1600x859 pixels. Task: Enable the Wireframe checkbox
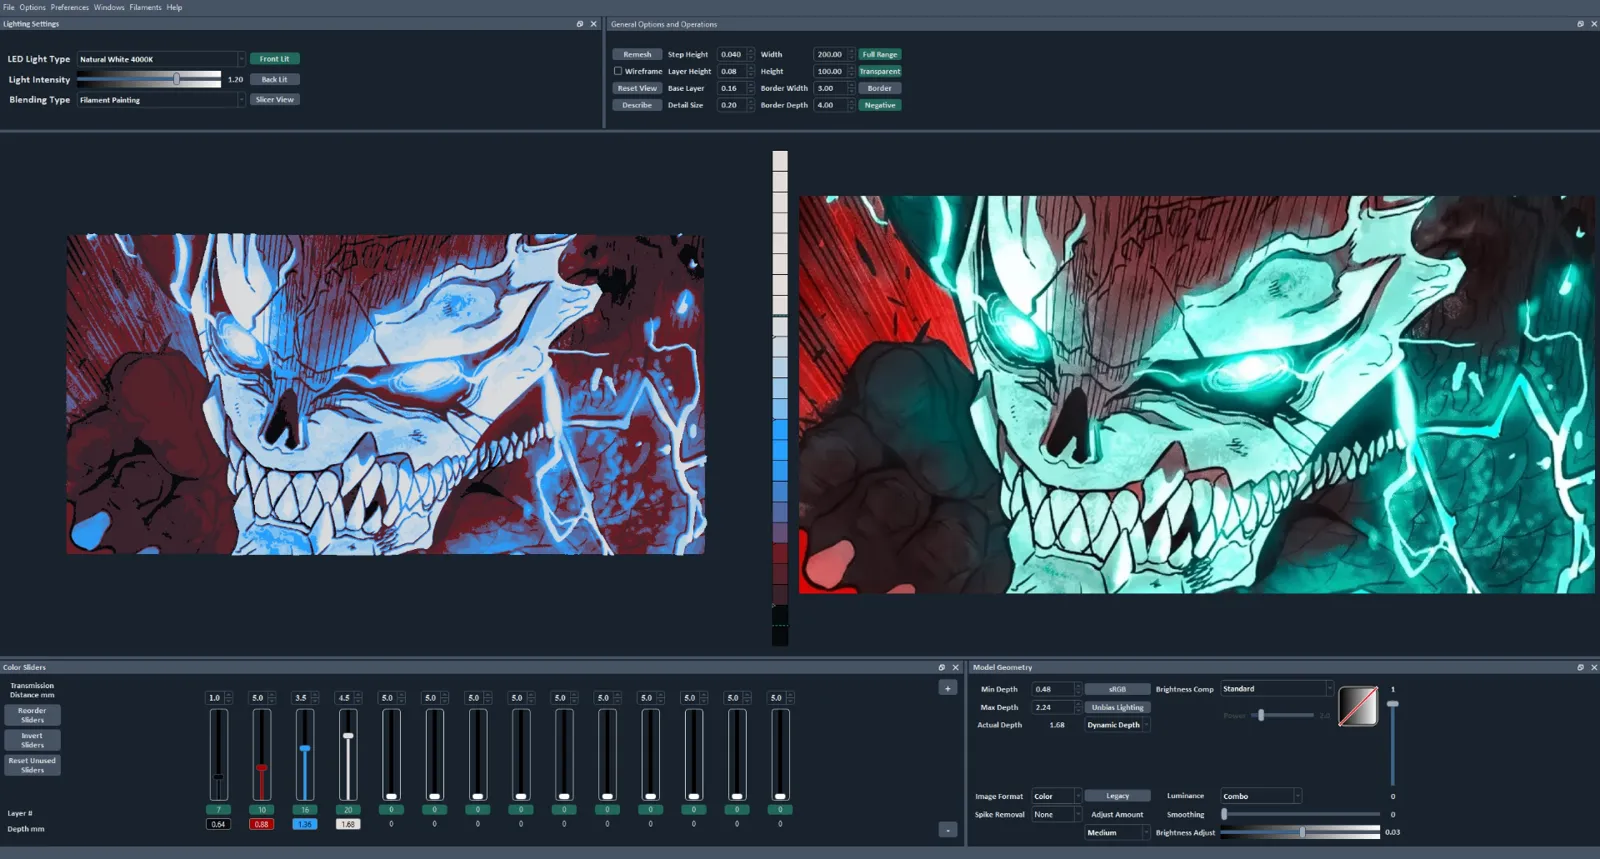(x=618, y=71)
